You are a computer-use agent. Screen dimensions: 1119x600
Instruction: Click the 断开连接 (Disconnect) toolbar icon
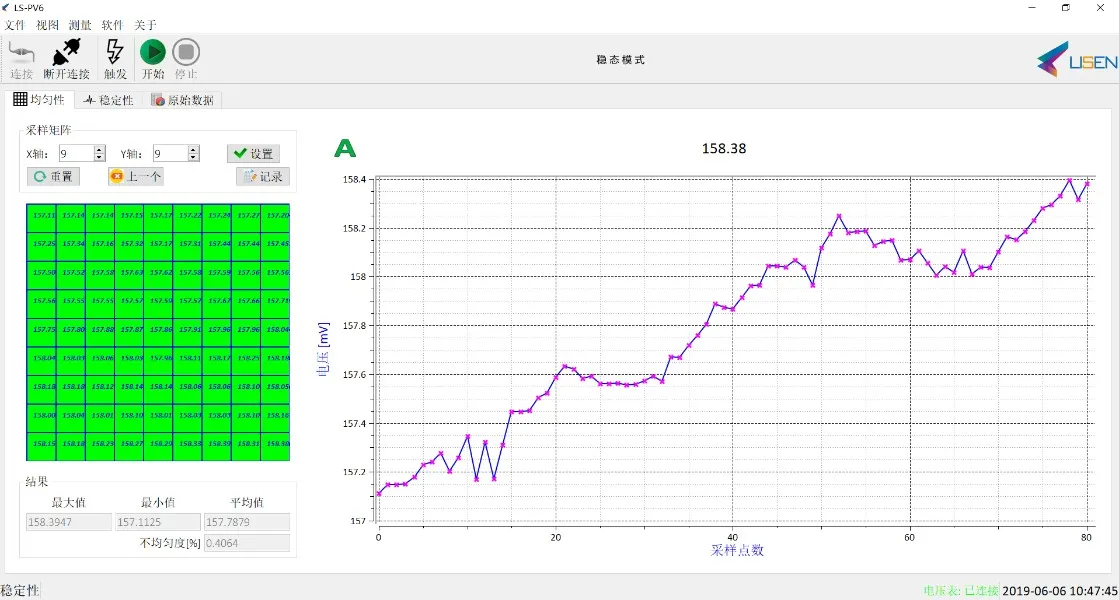click(x=66, y=53)
